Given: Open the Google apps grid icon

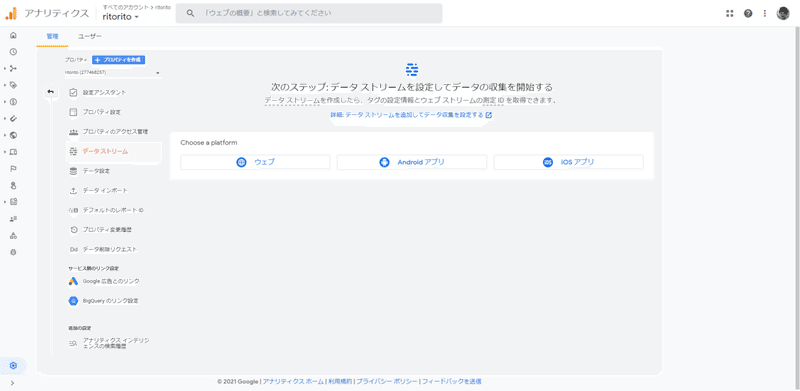Looking at the screenshot, I should pyautogui.click(x=730, y=13).
